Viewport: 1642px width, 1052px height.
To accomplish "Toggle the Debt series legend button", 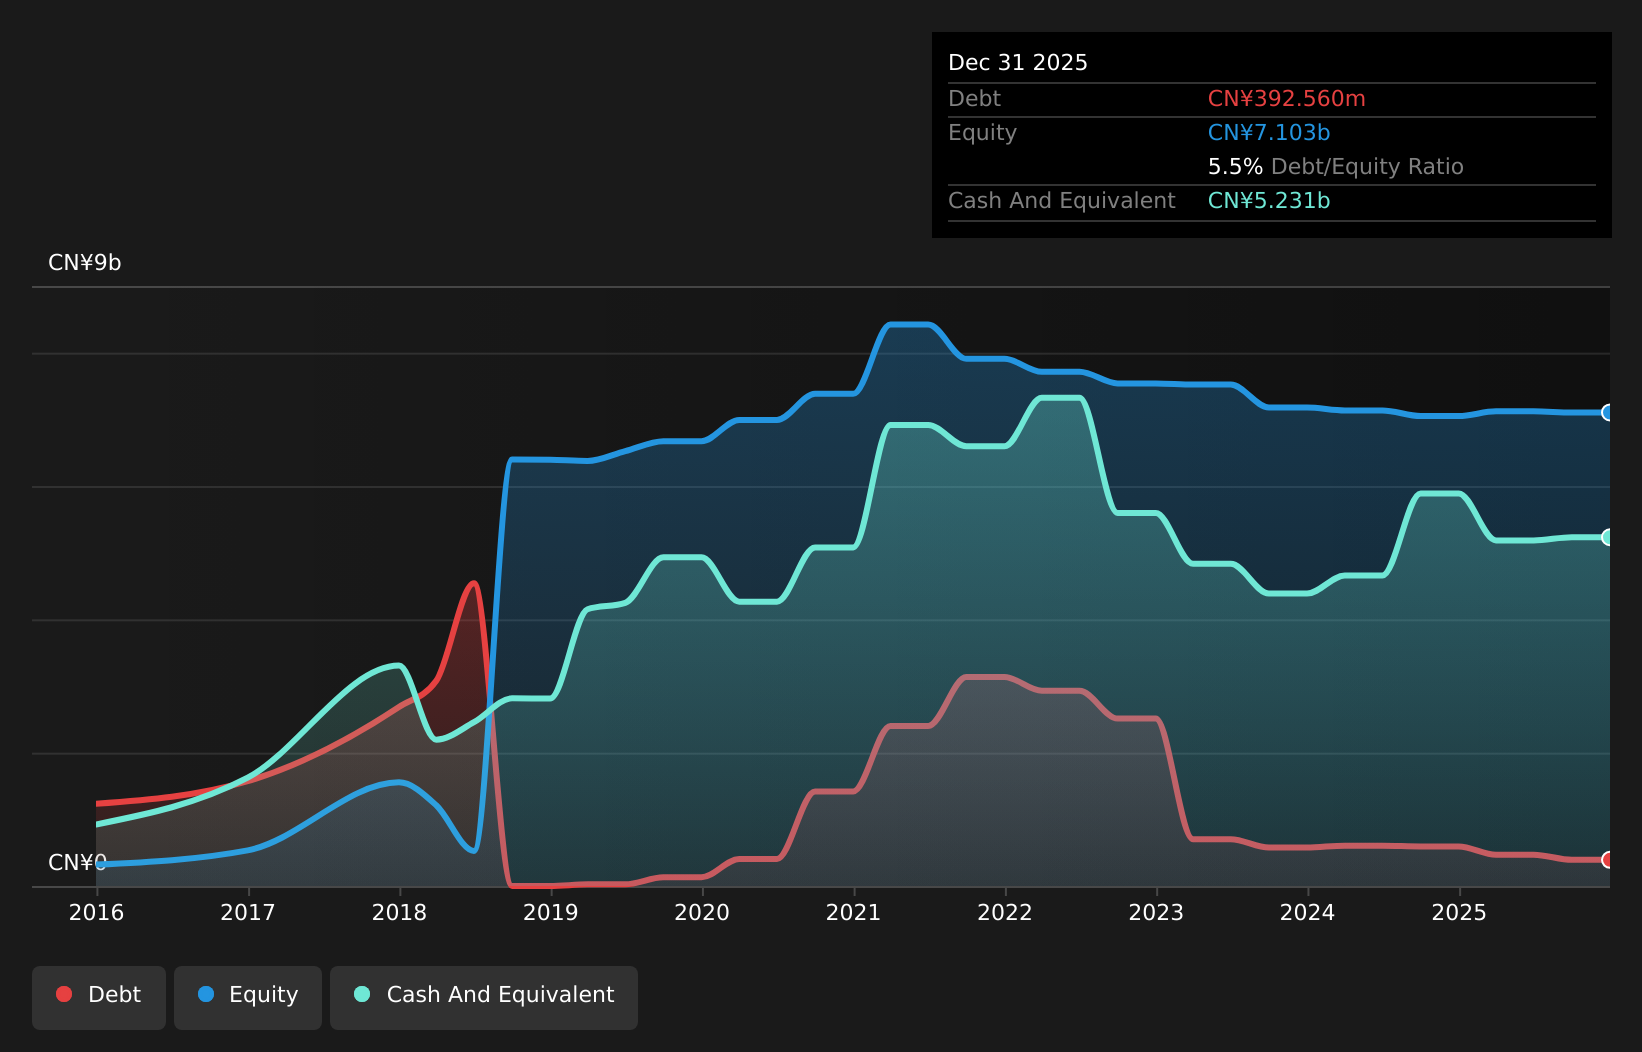I will click(99, 997).
